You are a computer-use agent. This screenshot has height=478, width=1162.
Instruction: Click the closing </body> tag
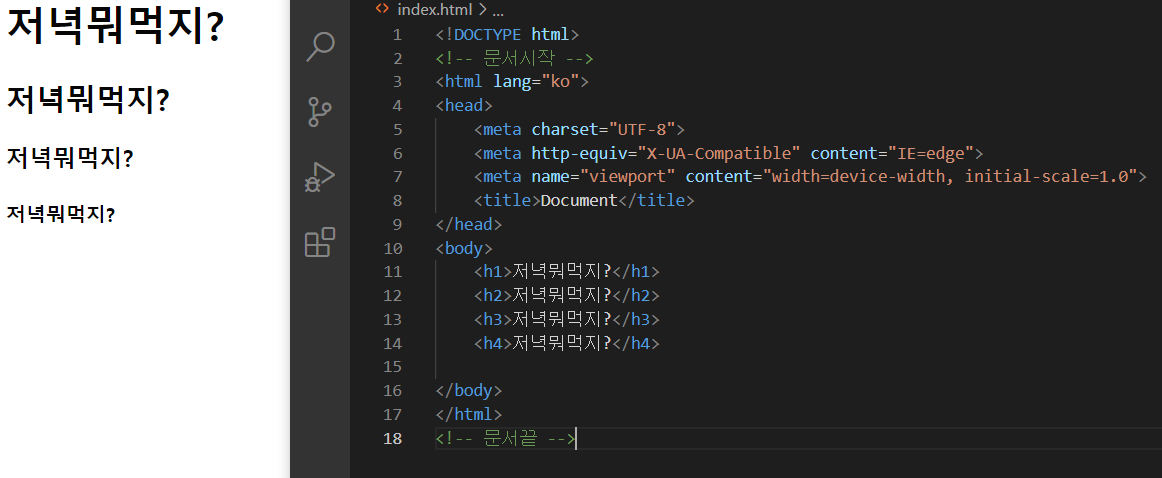(x=469, y=391)
